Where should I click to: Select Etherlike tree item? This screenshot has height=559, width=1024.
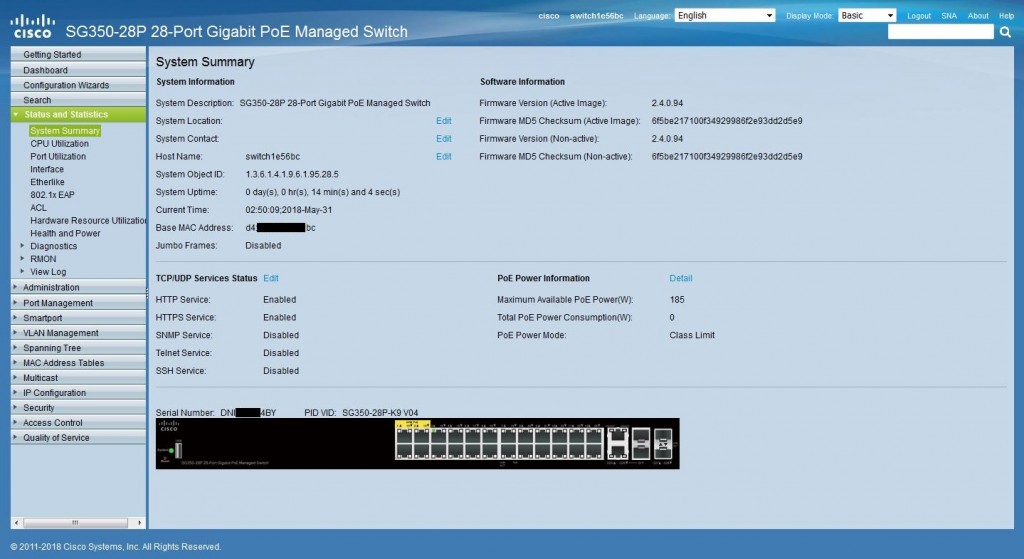47,182
